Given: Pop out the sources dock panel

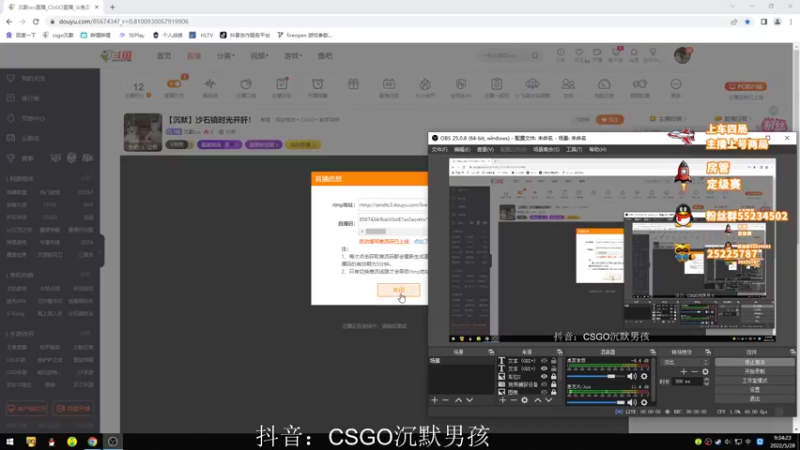Looking at the screenshot, I should tap(559, 352).
